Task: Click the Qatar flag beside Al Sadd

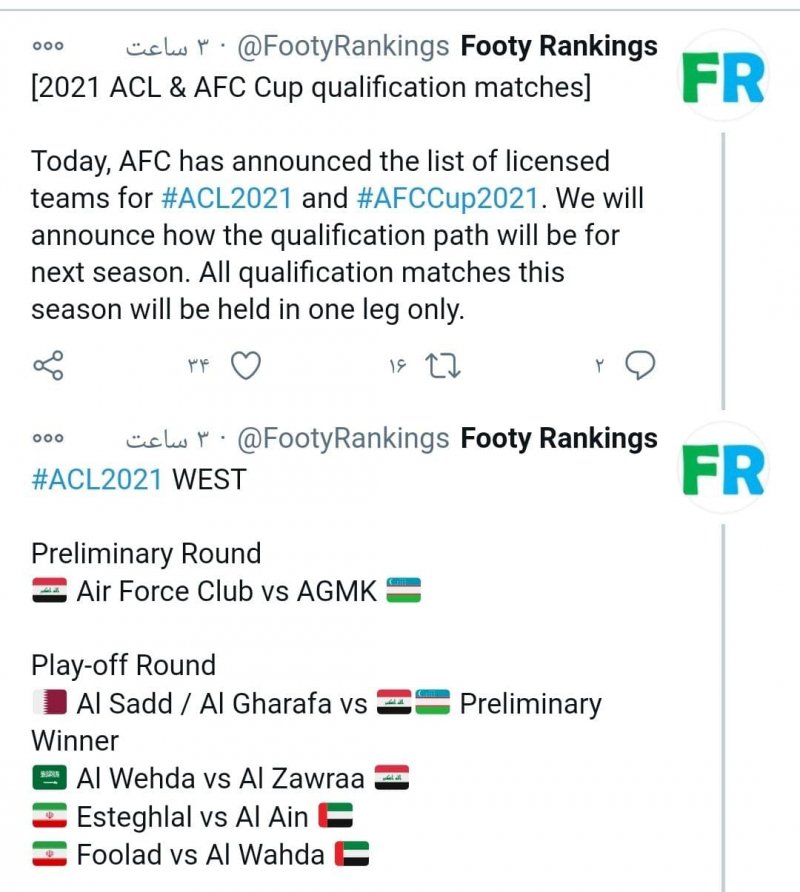Action: coord(49,703)
